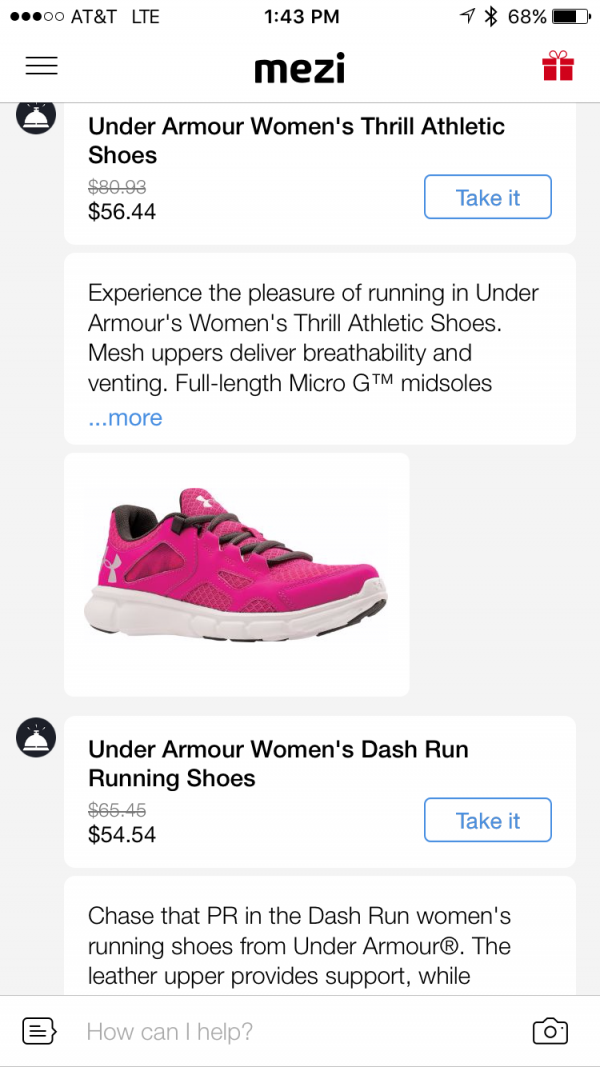This screenshot has width=600, height=1067.
Task: Tap the location arrow status icon
Action: (x=466, y=16)
